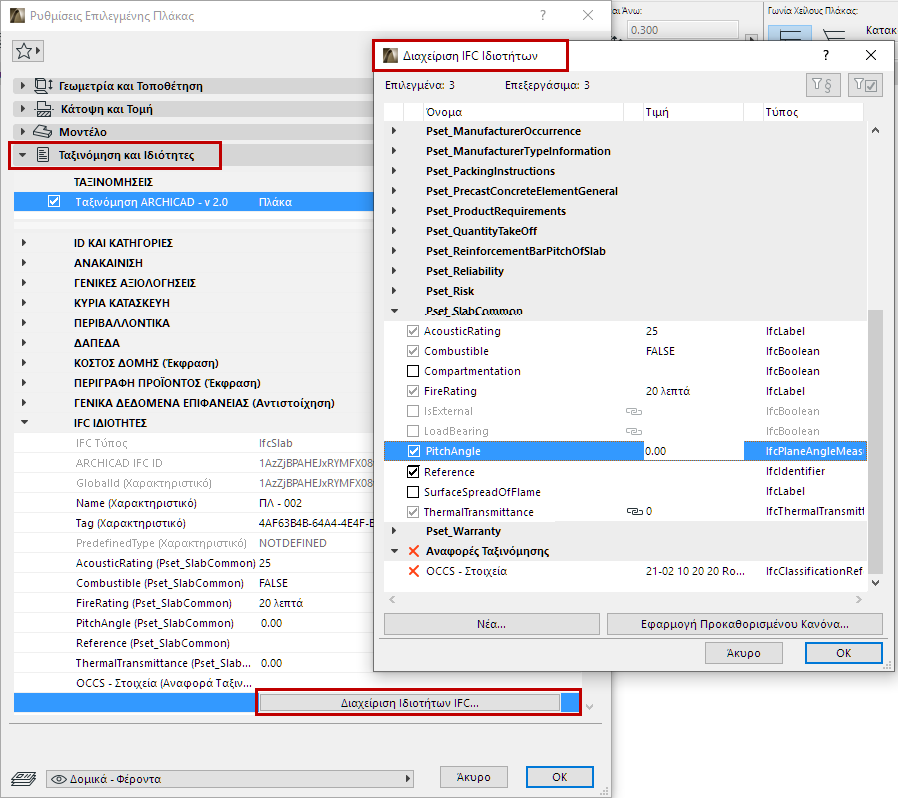Click the layer icon at bottom left
Screen dimensions: 898x798
point(23,779)
